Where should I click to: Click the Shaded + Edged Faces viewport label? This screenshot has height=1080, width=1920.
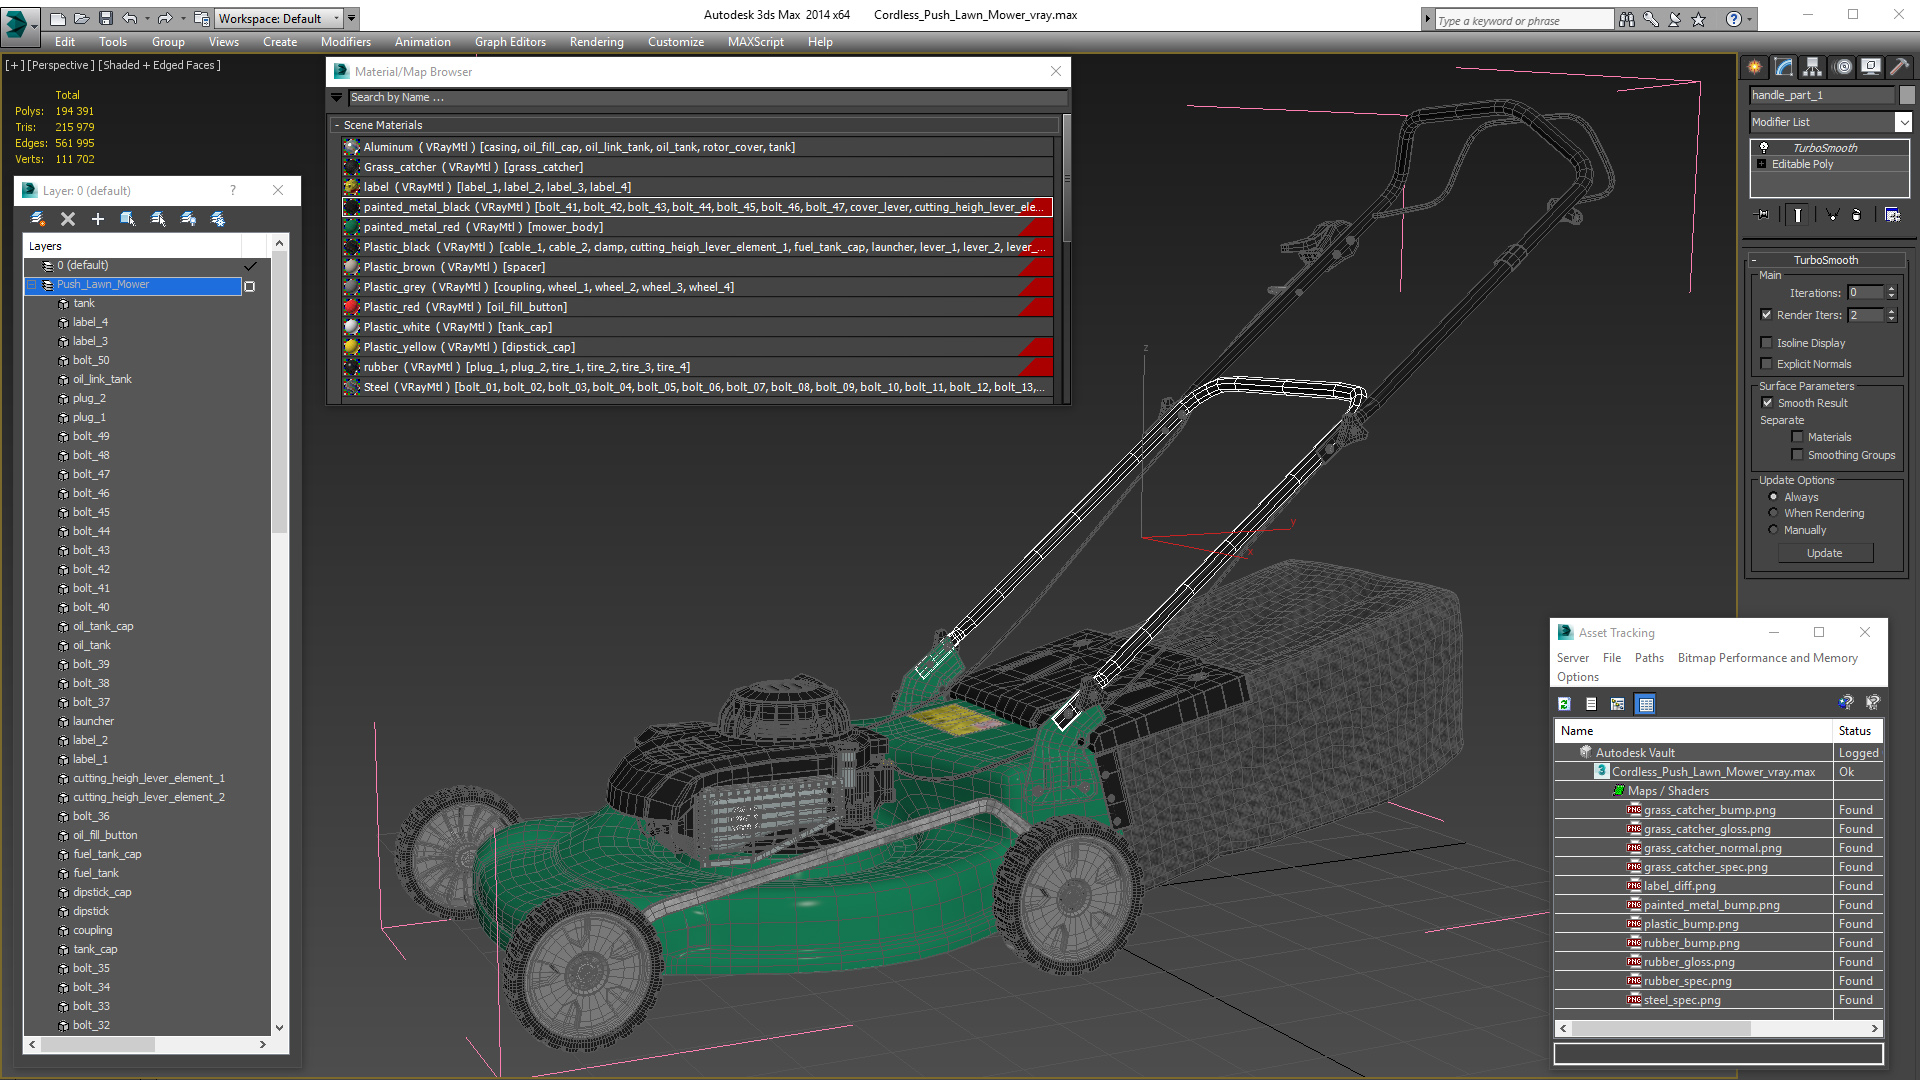[x=159, y=65]
